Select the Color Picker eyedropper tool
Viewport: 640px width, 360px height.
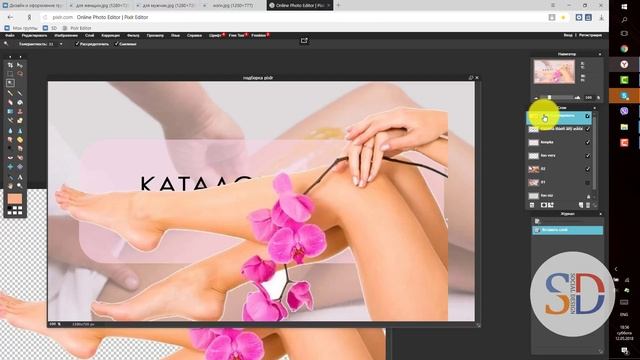click(10, 177)
